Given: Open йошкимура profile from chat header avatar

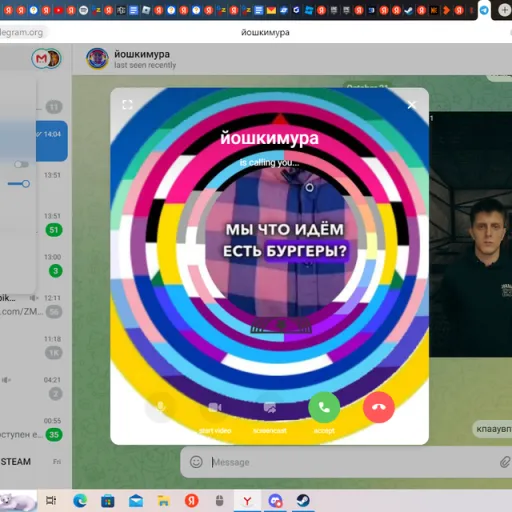Looking at the screenshot, I should (x=97, y=59).
